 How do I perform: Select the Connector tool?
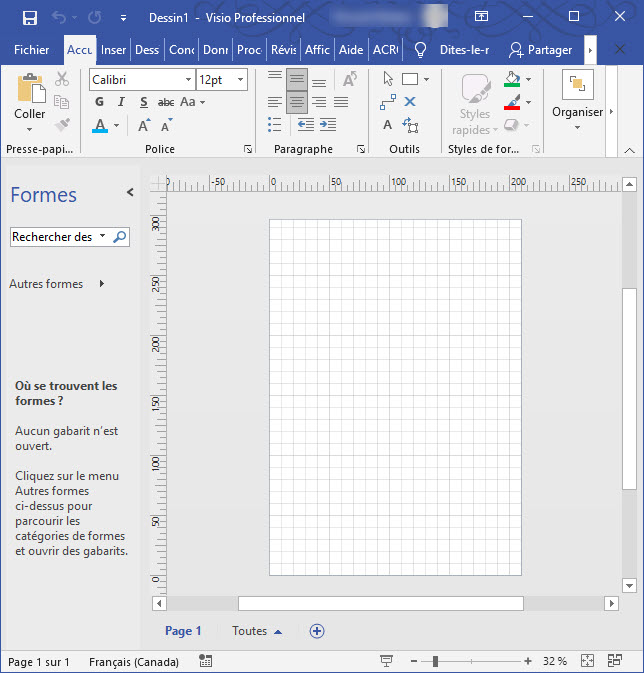tap(388, 102)
